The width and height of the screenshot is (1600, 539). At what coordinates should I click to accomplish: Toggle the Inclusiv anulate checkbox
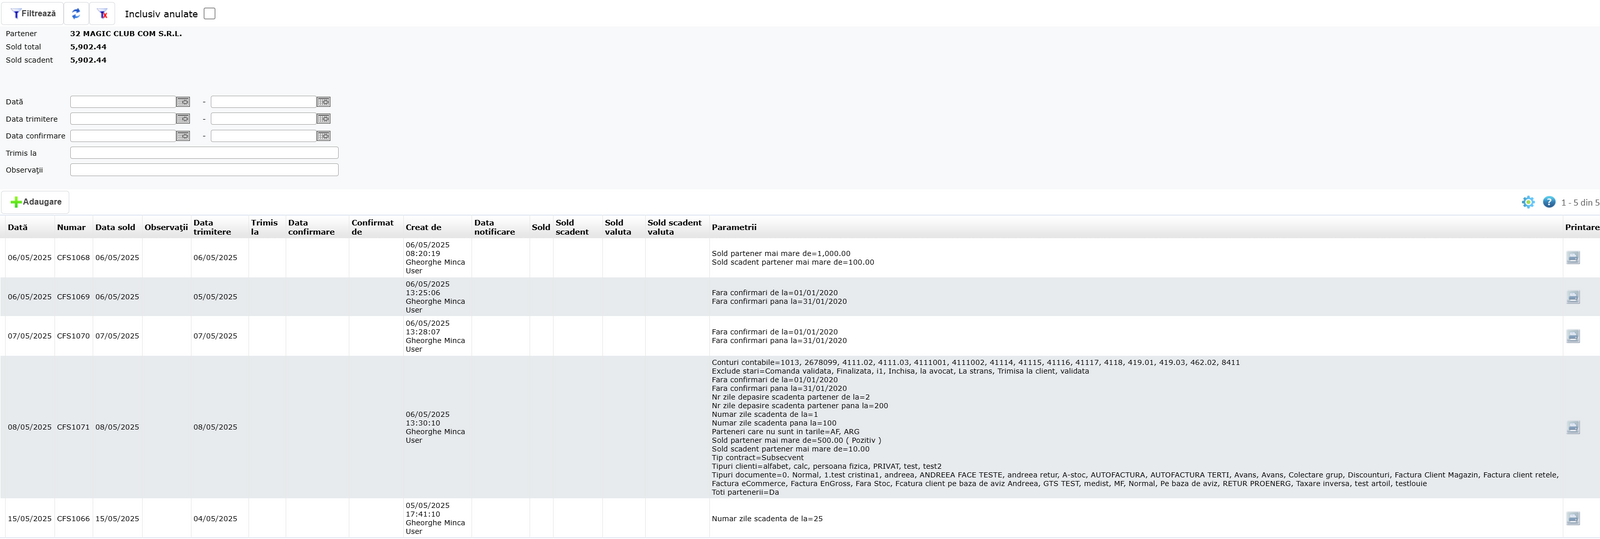click(209, 14)
